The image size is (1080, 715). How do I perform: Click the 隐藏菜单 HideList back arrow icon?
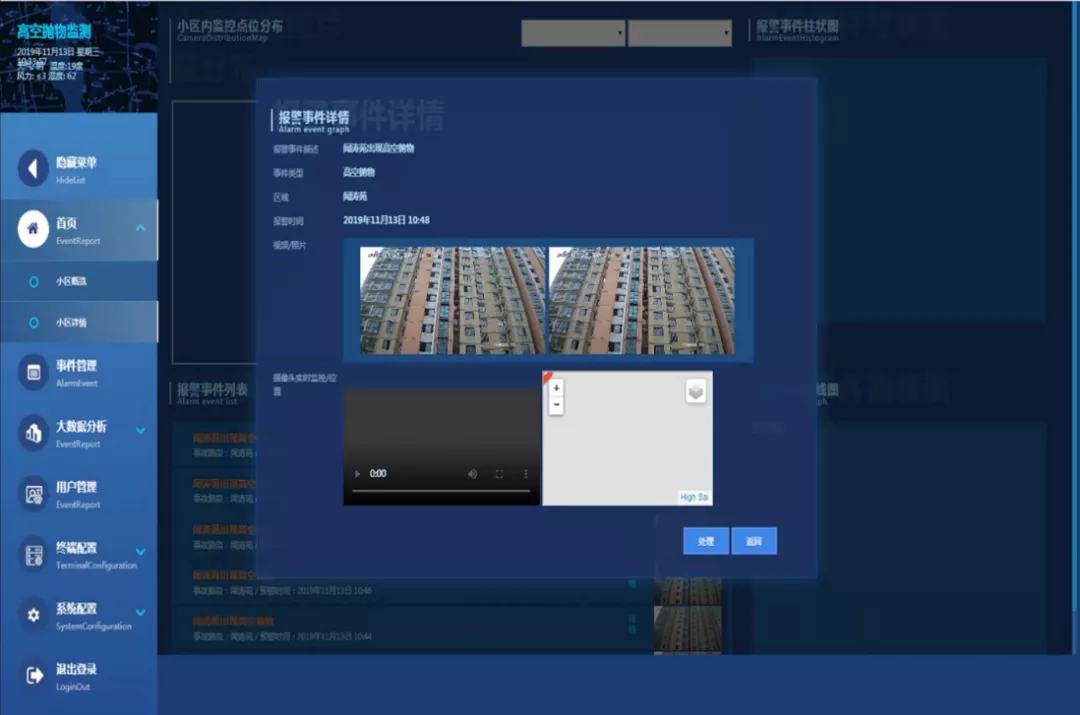(33, 168)
